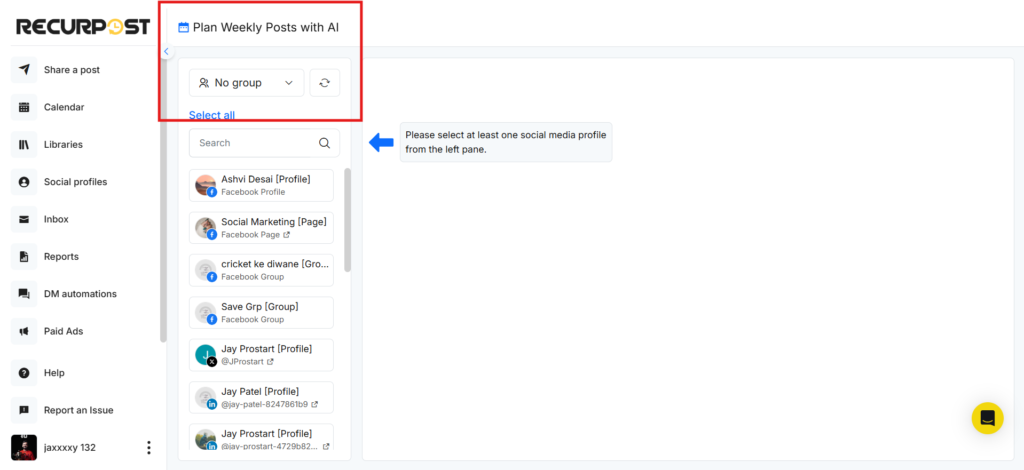1024x470 pixels.
Task: Click the DM automations chat icon
Action: click(24, 294)
